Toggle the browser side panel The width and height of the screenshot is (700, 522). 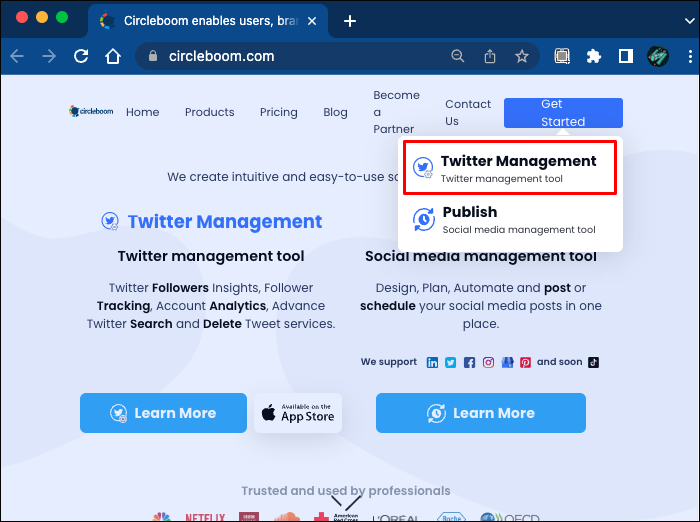tap(625, 56)
